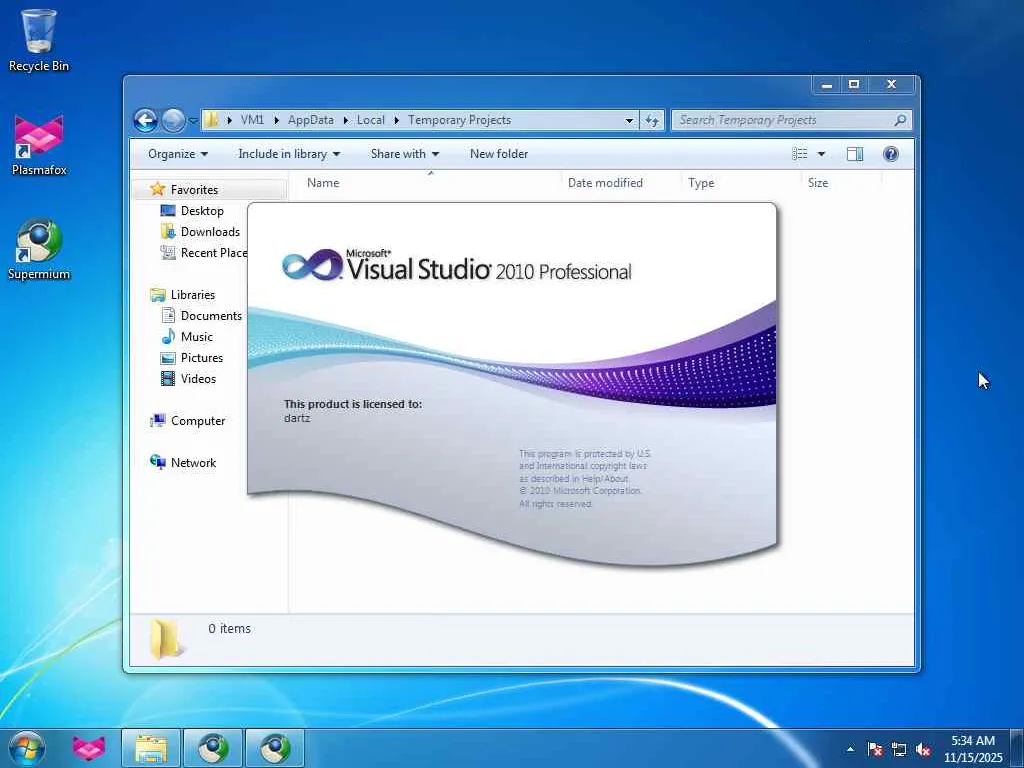Refresh the folder with the refresh button
Screen dimensions: 1024x768
652,121
